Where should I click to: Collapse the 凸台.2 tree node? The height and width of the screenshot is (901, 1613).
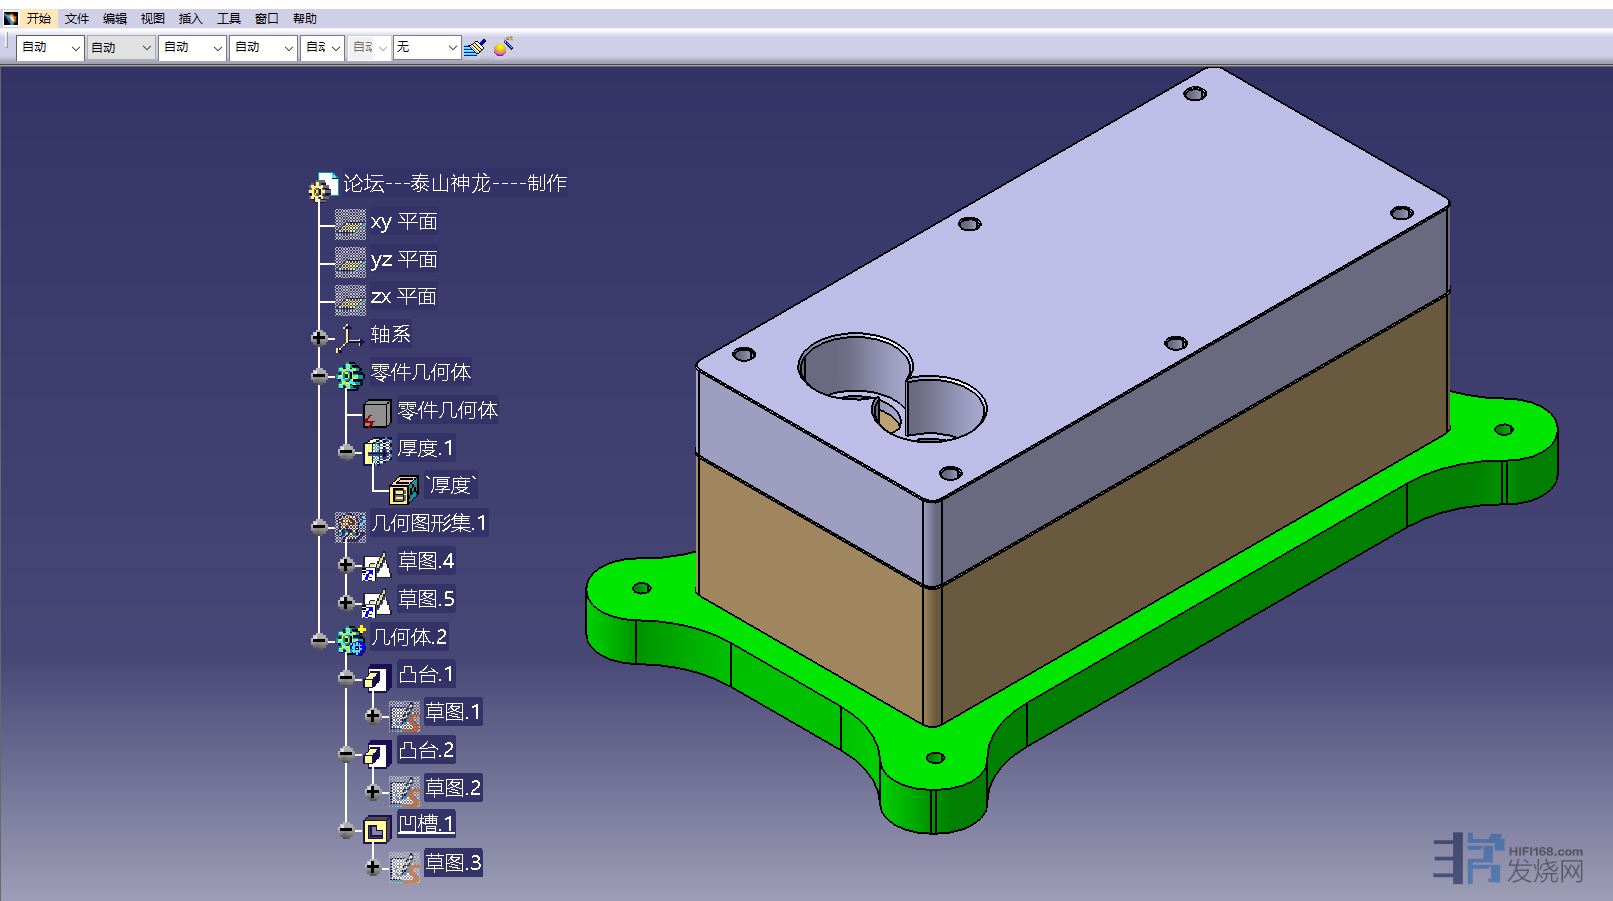(x=346, y=754)
